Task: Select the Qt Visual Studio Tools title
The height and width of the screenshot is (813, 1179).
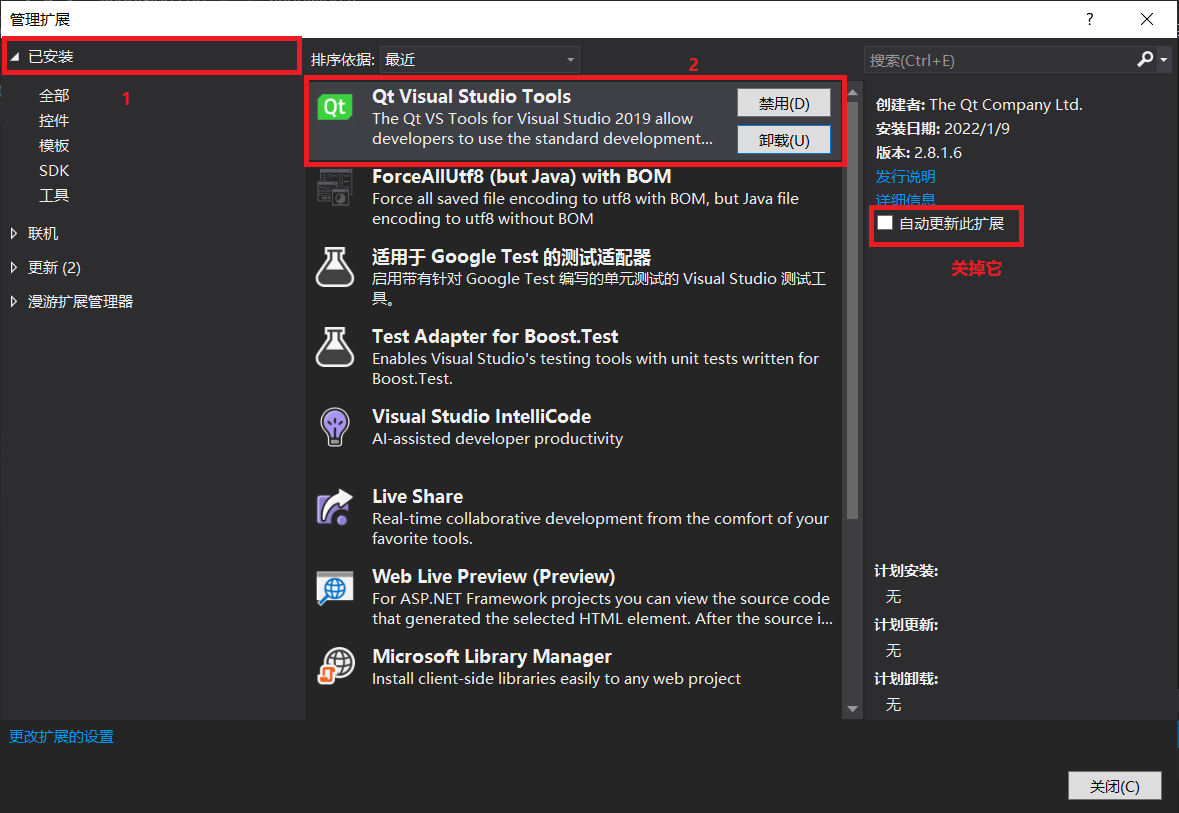Action: 471,96
